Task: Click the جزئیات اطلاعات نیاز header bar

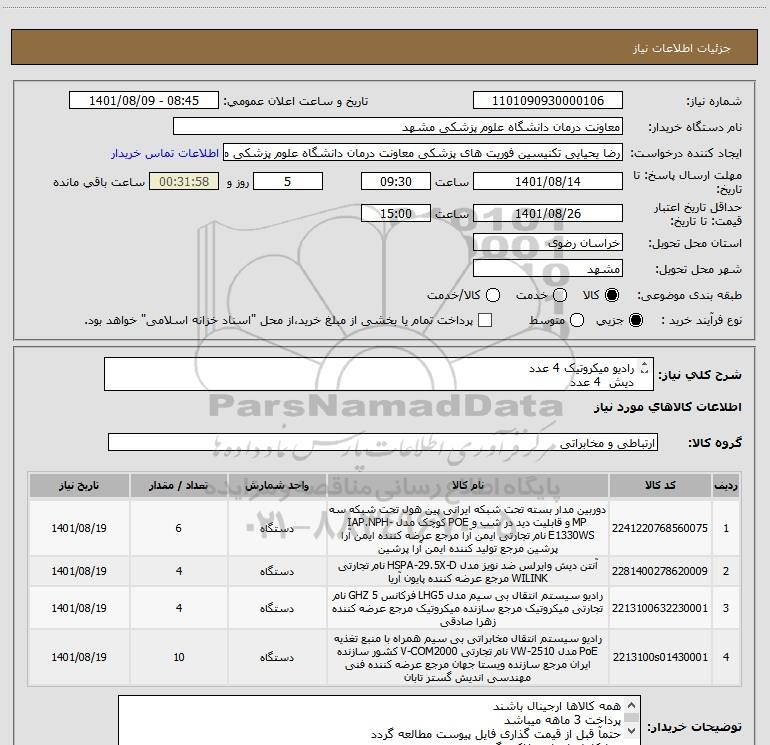Action: coord(385,47)
